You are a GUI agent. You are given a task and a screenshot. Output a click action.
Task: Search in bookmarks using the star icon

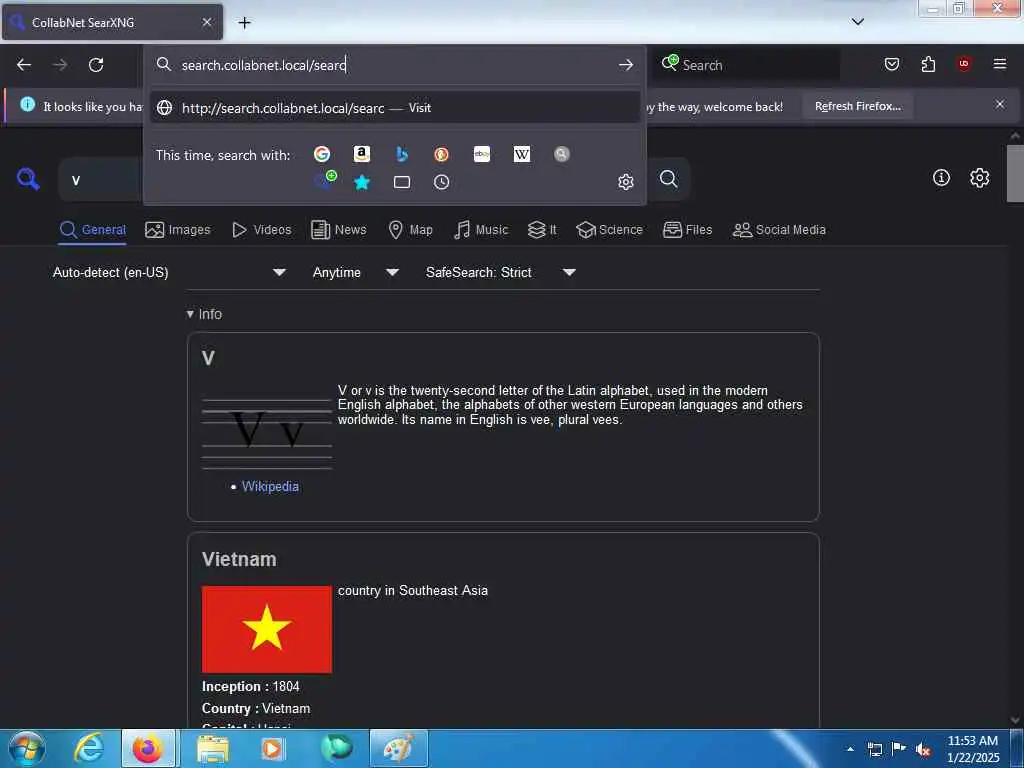(x=362, y=182)
